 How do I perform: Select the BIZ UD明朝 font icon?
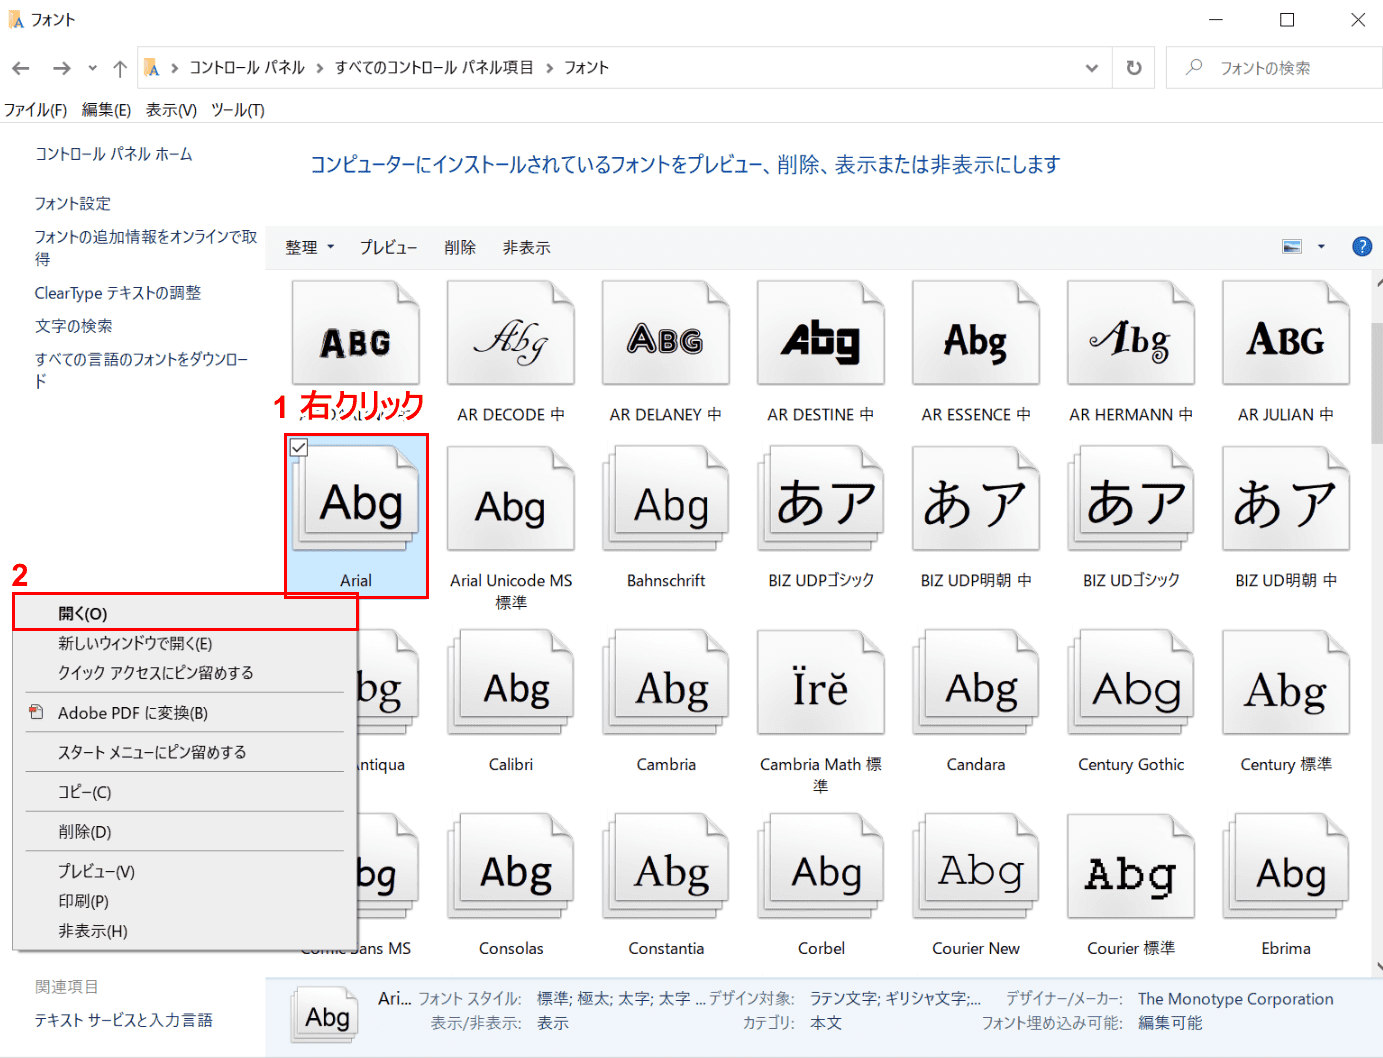click(1286, 499)
